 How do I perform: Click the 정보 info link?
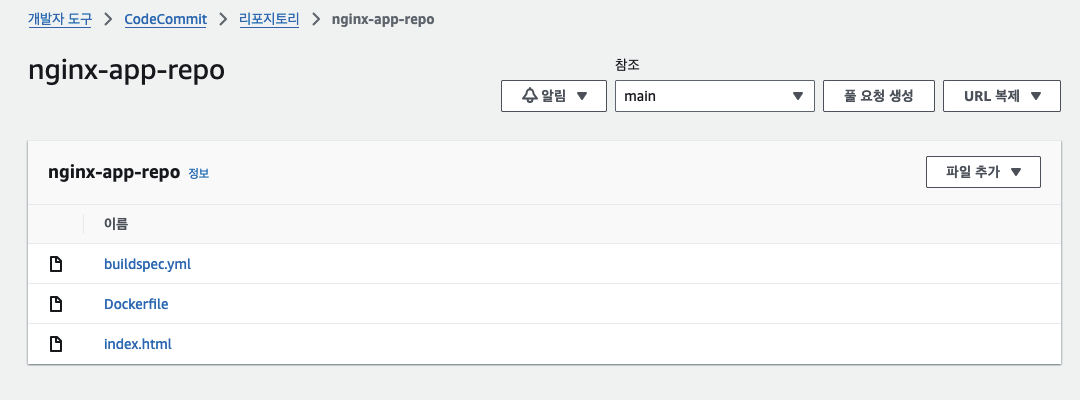tap(199, 173)
